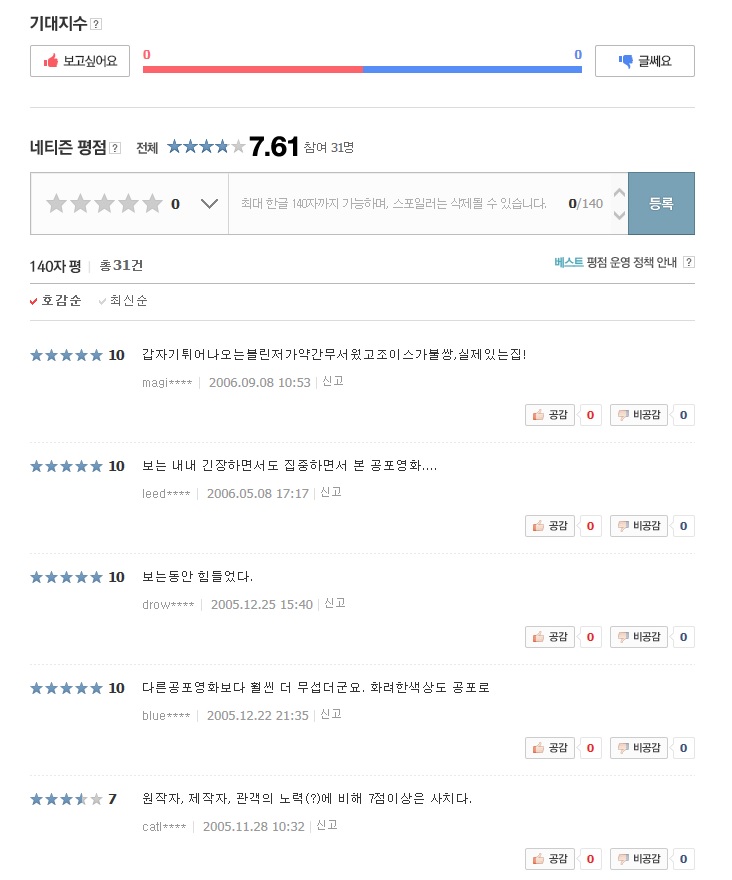Open the star rating dropdown arrow

209,204
